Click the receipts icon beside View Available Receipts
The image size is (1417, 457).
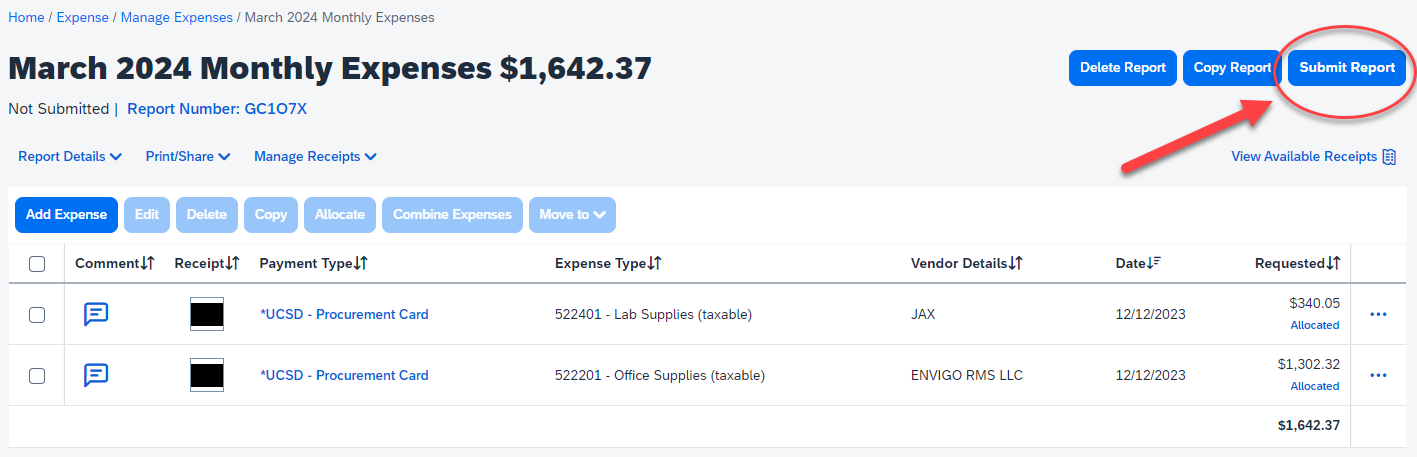(x=1389, y=157)
